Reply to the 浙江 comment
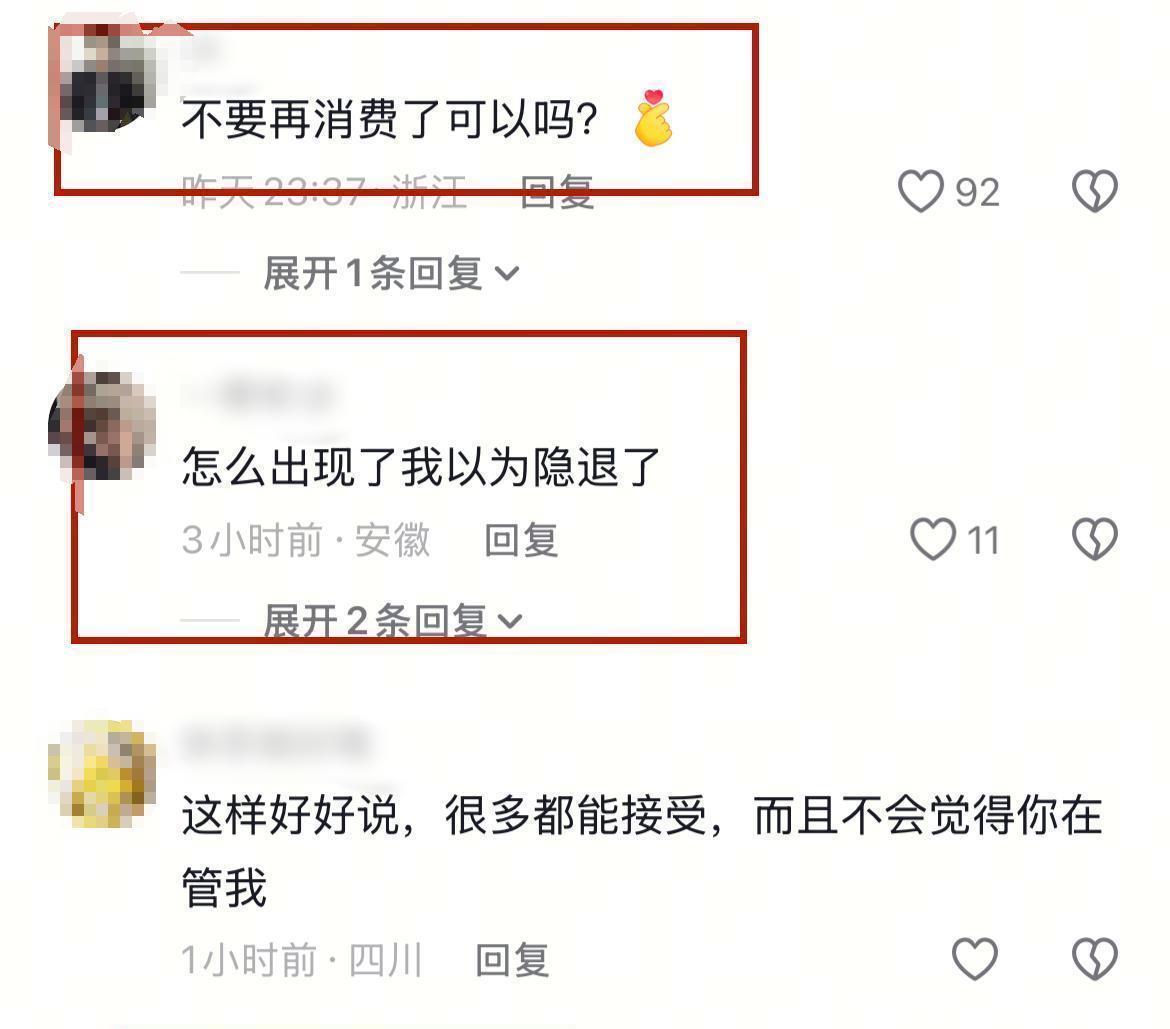Viewport: 1170px width, 1029px height. coord(557,192)
